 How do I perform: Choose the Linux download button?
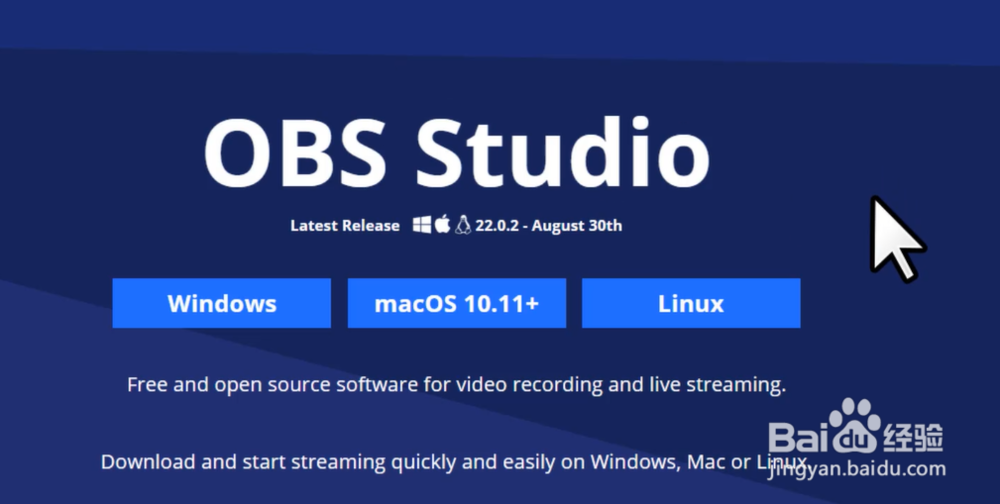coord(691,303)
